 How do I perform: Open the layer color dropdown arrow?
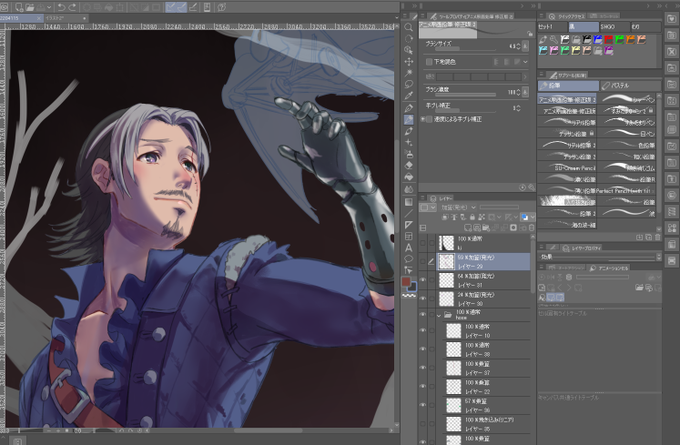(x=533, y=217)
